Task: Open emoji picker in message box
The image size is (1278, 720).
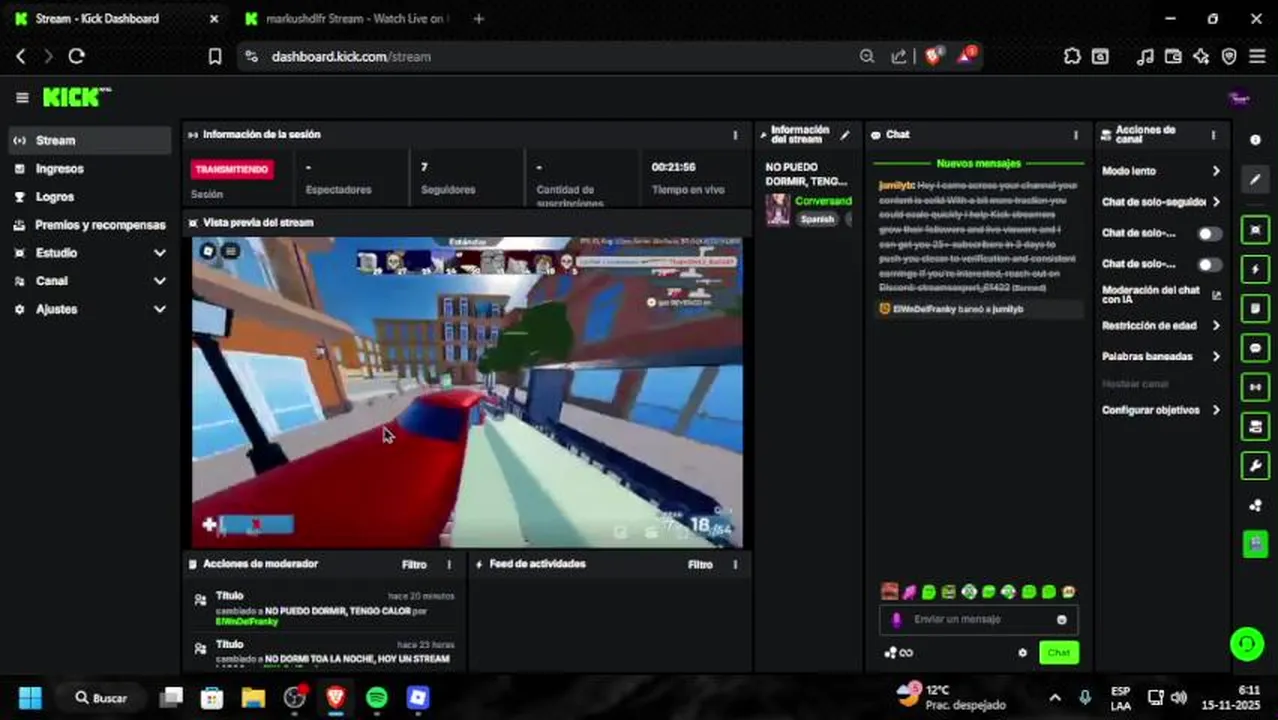Action: [1061, 619]
